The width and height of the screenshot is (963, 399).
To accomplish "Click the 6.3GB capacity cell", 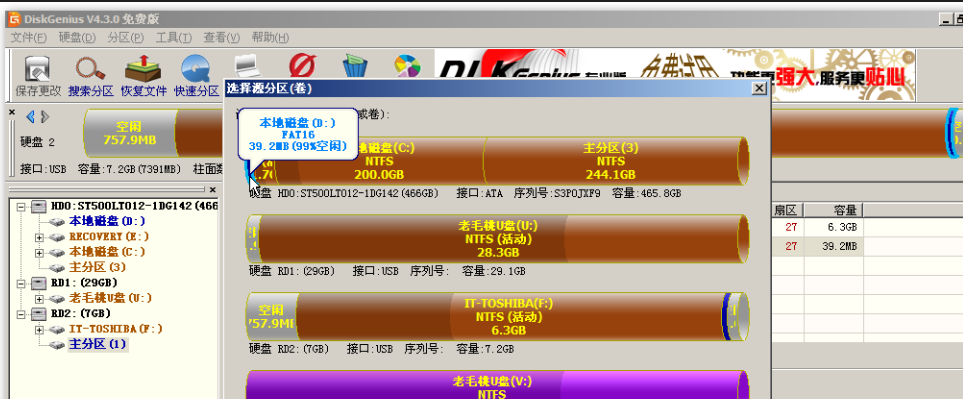I will point(833,228).
